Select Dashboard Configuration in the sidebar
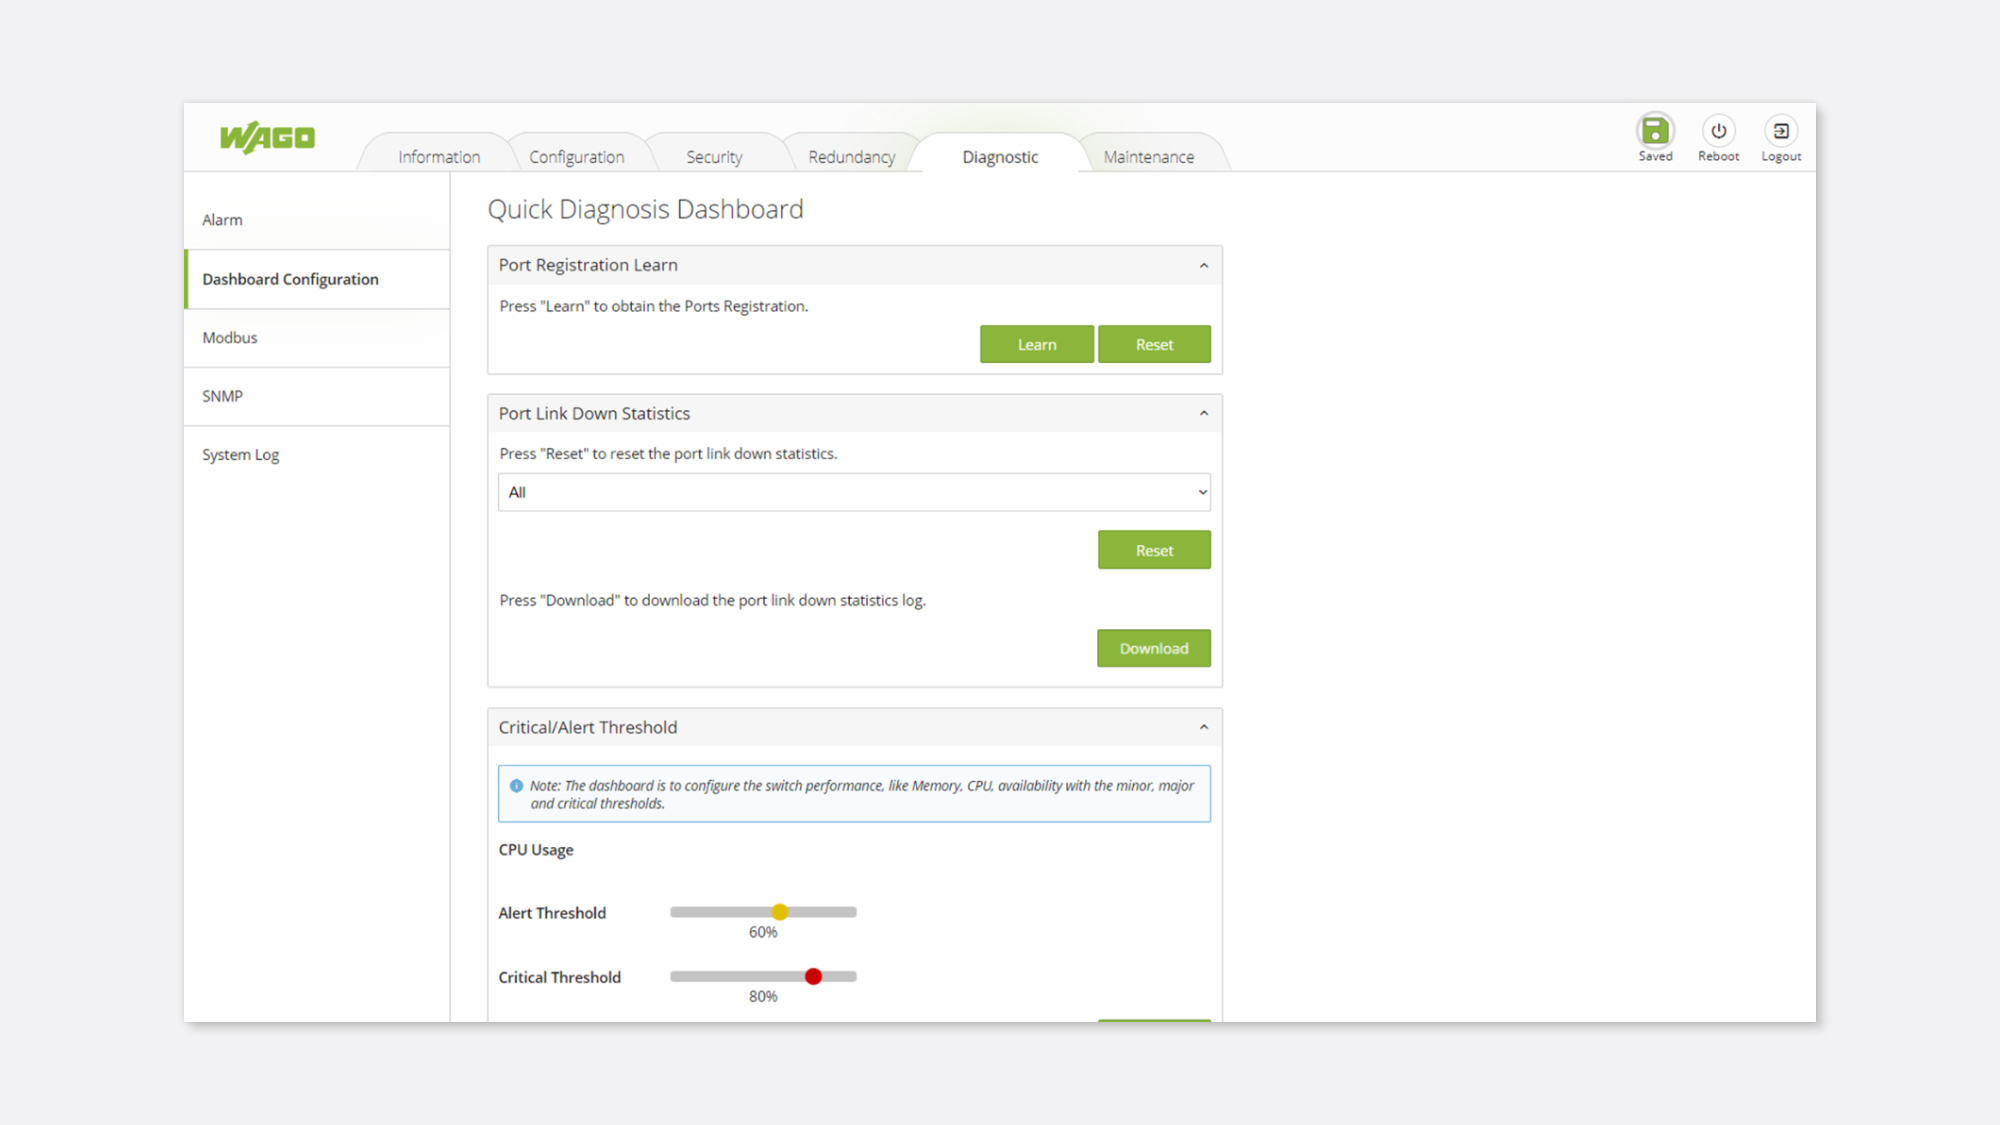 (317, 279)
